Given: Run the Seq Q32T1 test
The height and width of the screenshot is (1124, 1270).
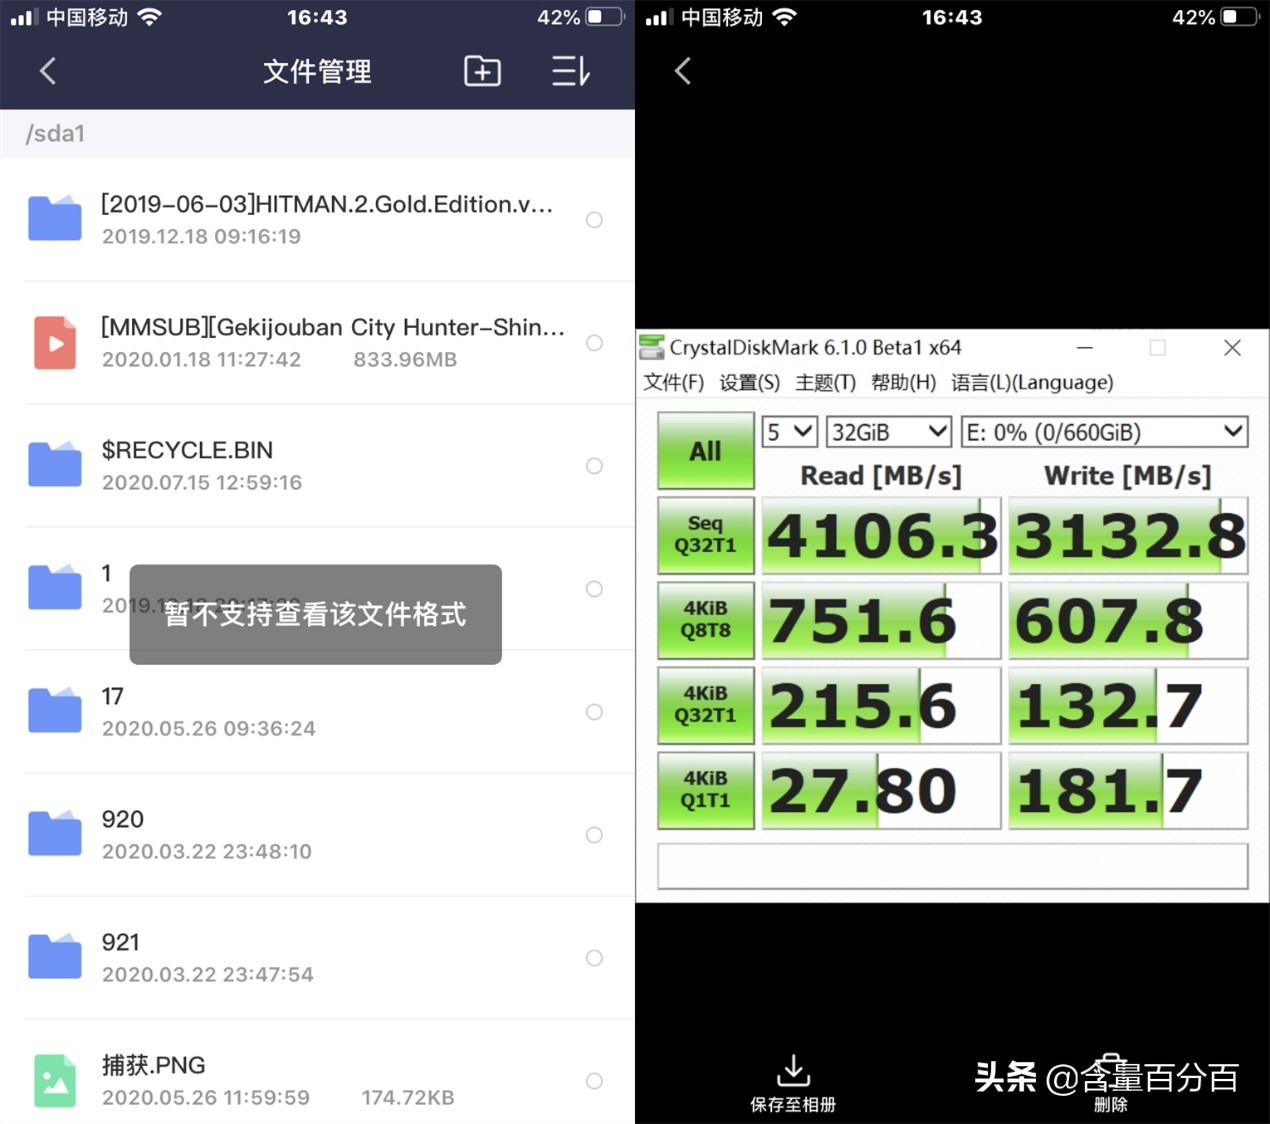Looking at the screenshot, I should click(x=704, y=536).
